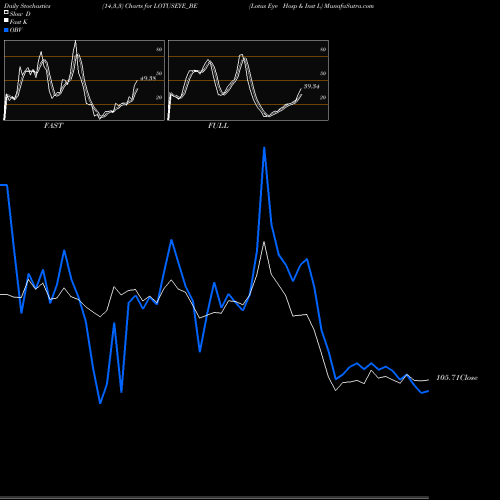This screenshot has height=500, width=500.
Task: Click the 'Slow D' legend text
Action: tap(20, 14)
